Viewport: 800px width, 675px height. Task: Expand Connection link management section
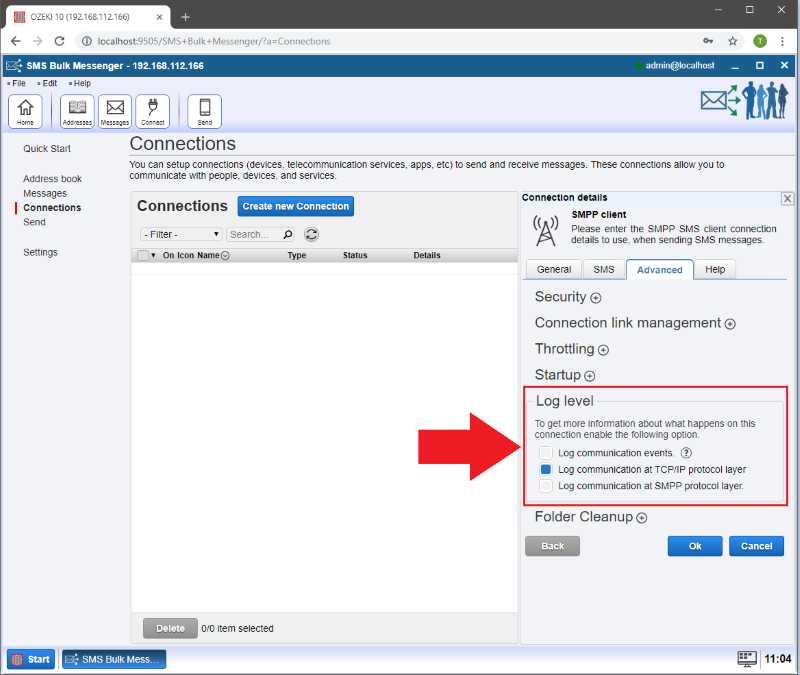tap(730, 324)
